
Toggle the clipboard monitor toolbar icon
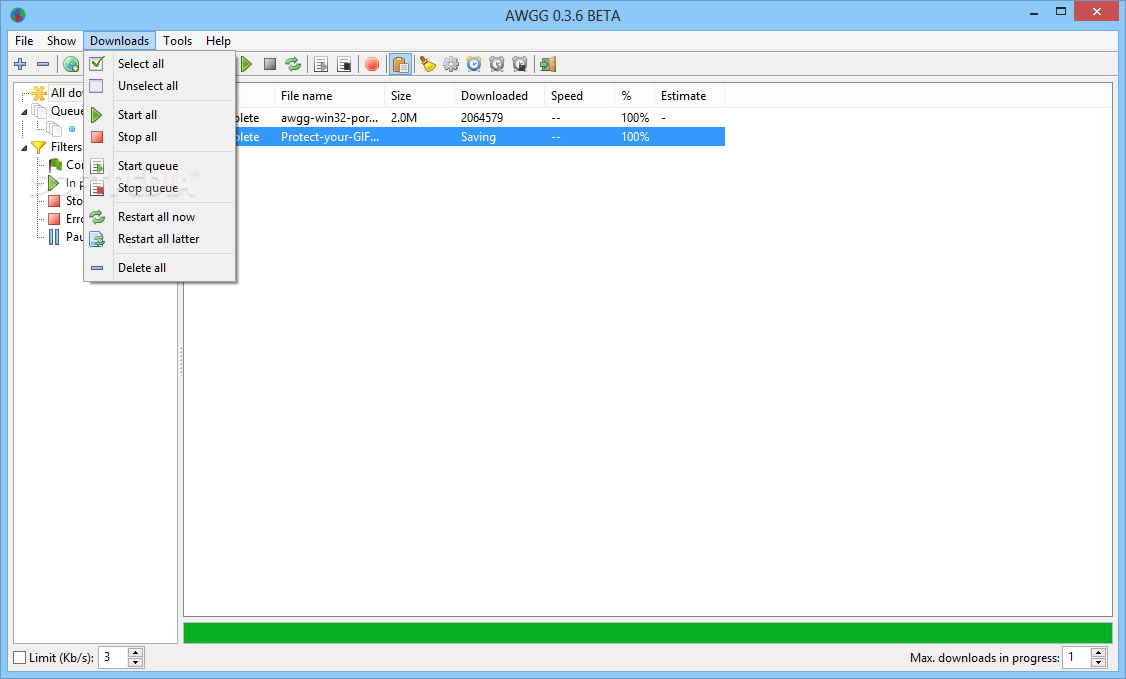400,64
